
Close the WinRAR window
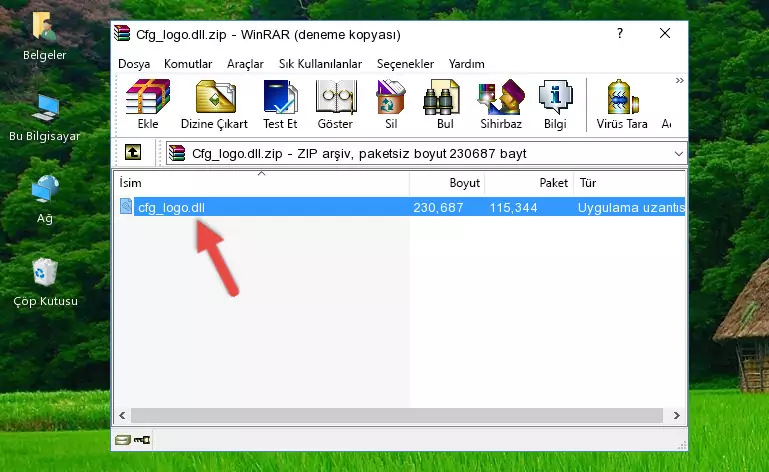pos(665,33)
